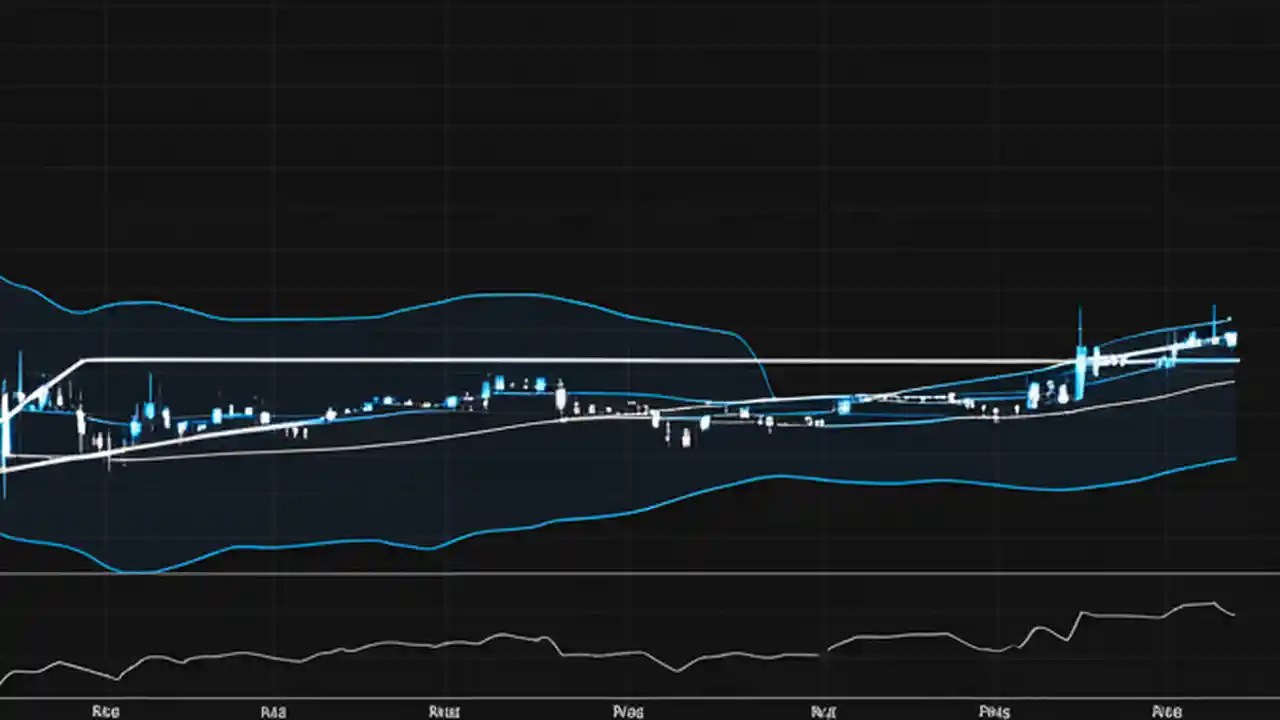
Task: Click the axis label Rce
Action: click(x=105, y=711)
